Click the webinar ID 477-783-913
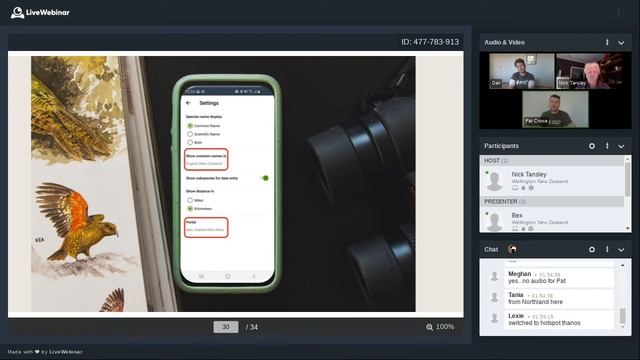Image resolution: width=640 pixels, height=360 pixels. coord(430,42)
